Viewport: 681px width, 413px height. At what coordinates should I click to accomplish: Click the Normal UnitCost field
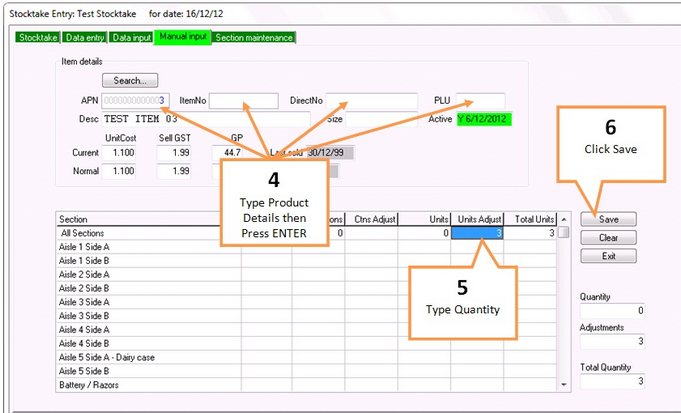(119, 171)
